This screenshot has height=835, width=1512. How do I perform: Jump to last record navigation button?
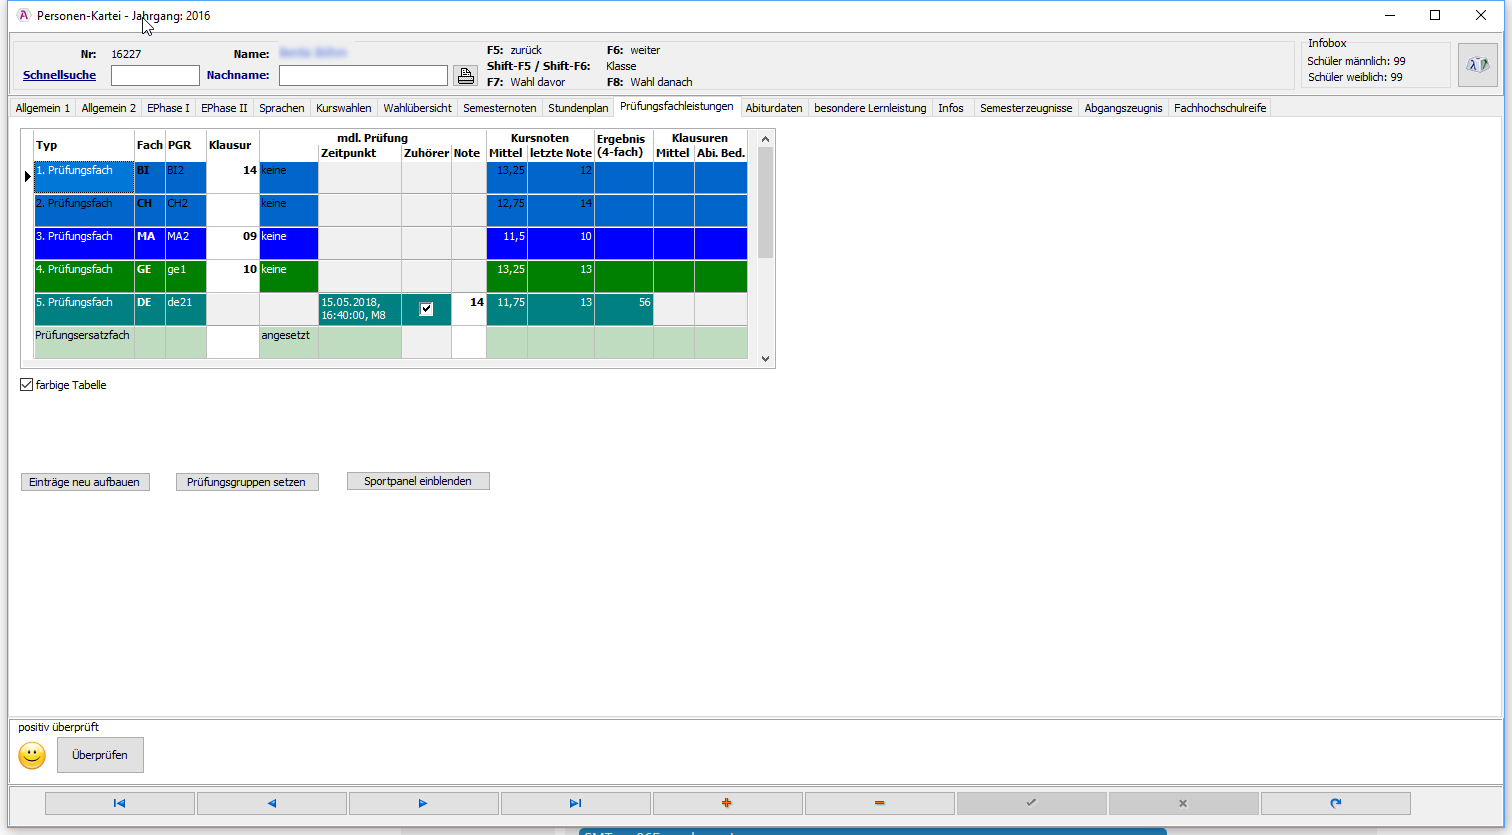(x=576, y=803)
